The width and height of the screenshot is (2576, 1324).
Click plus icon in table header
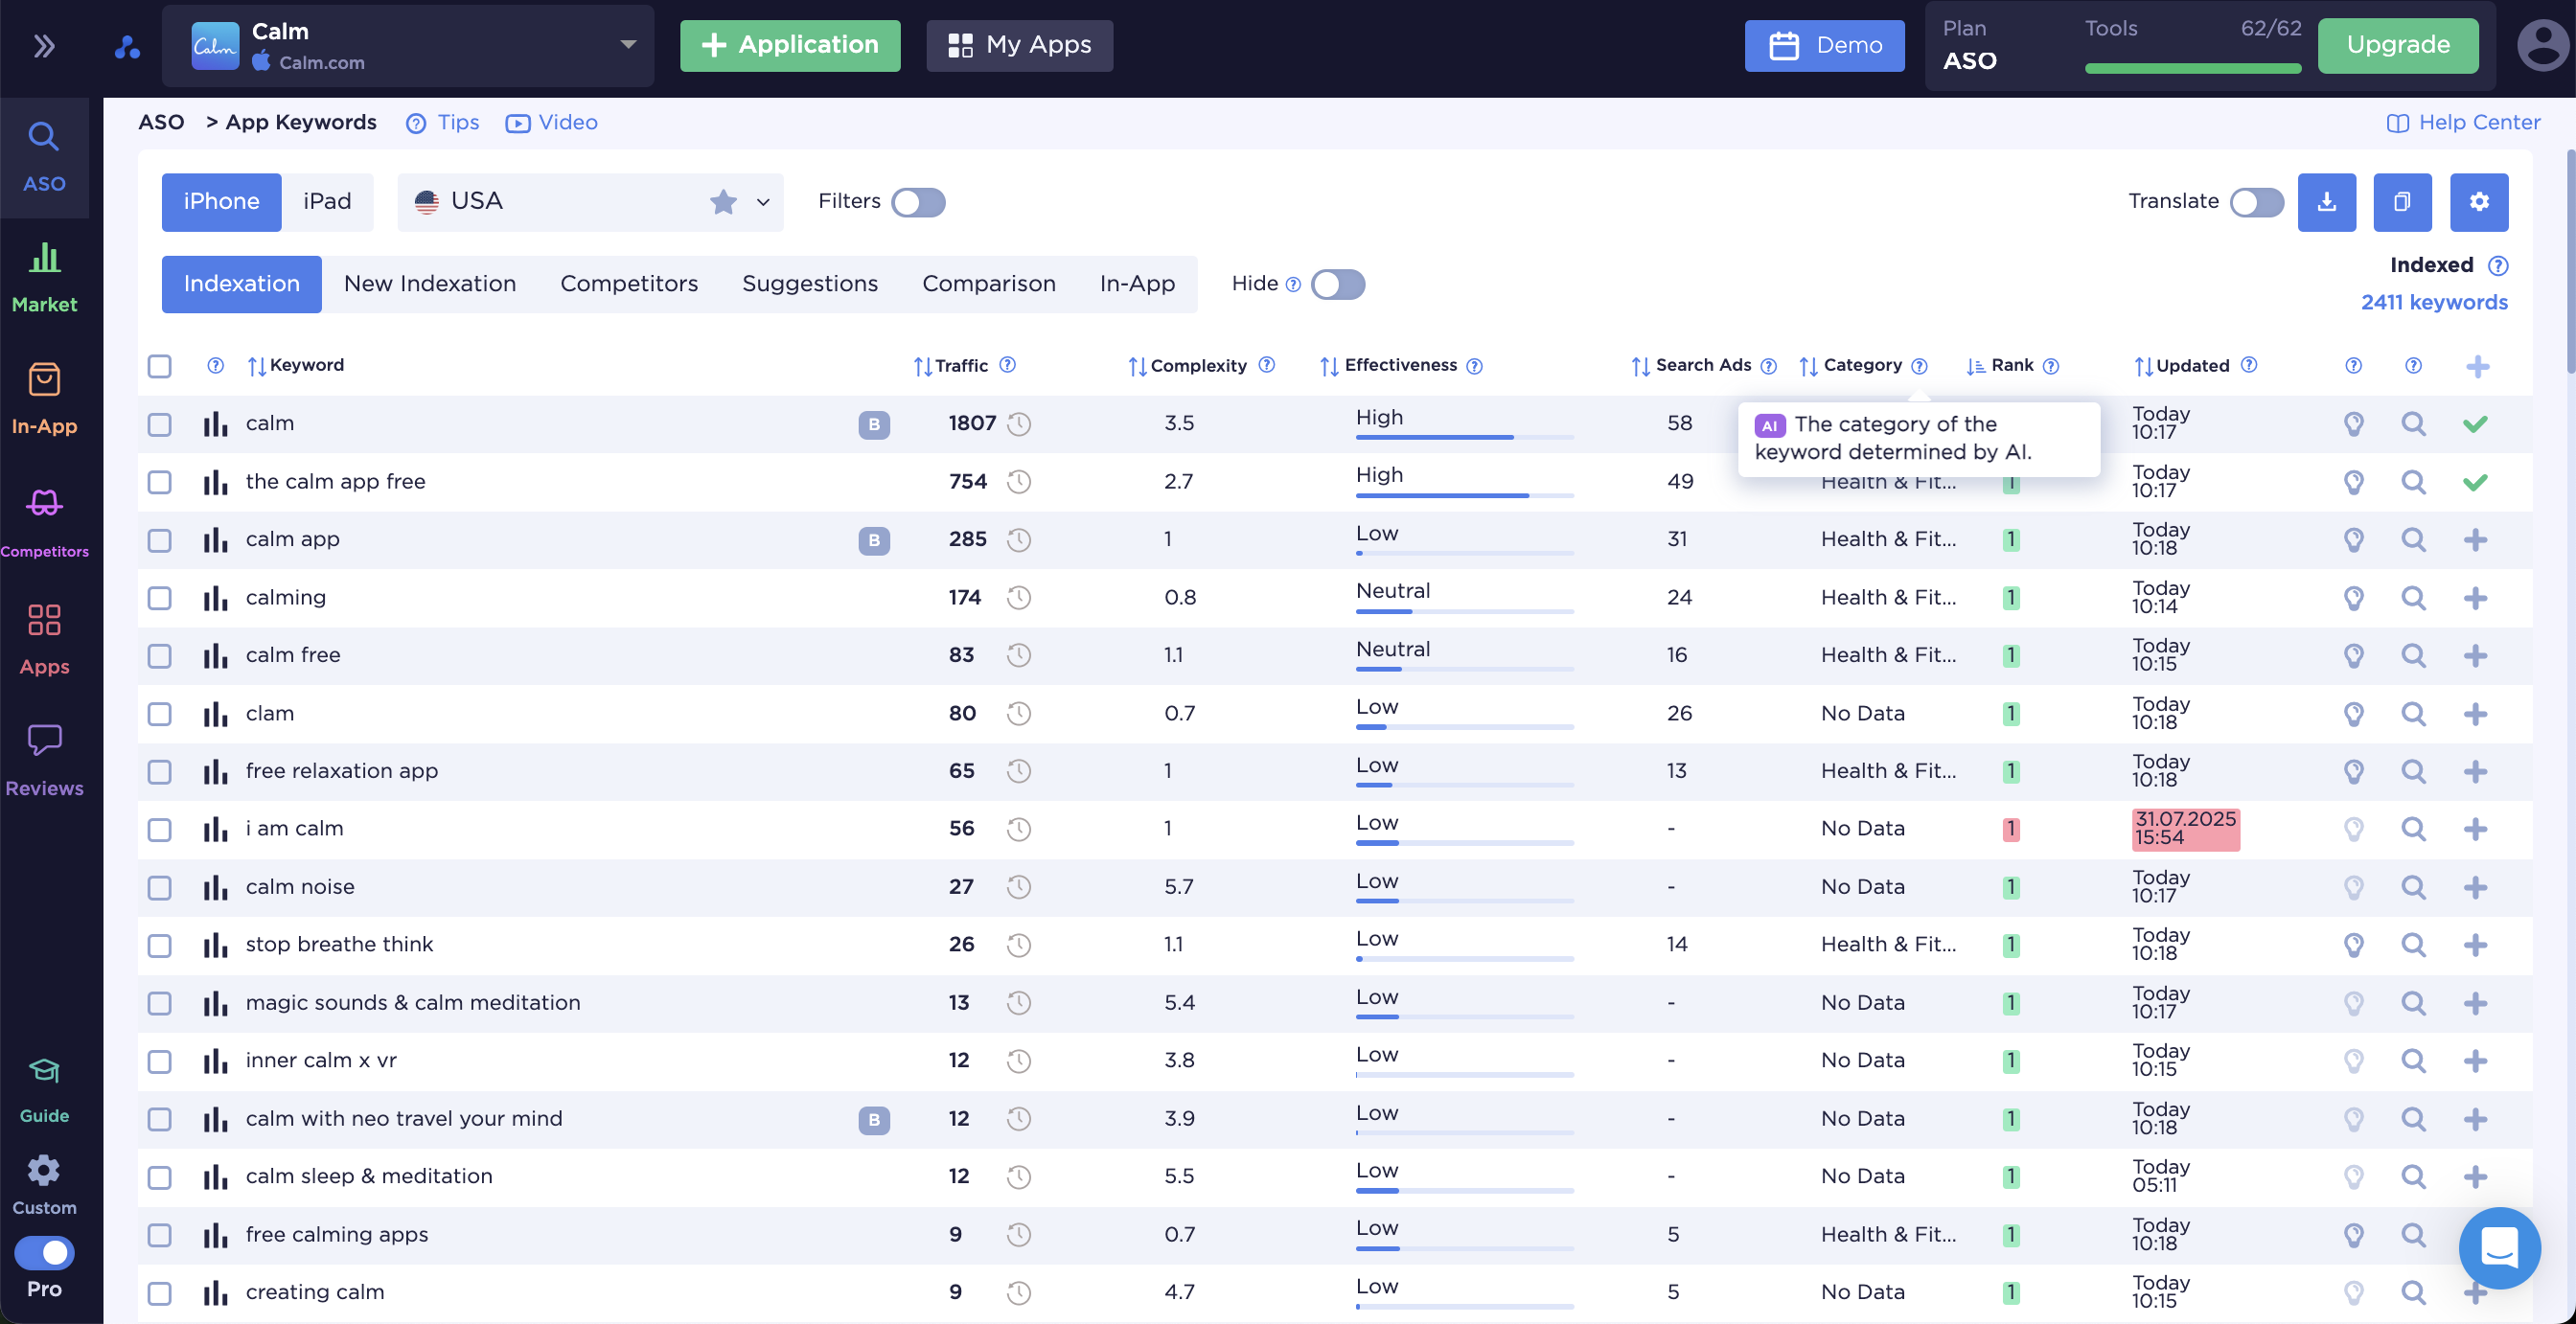pyautogui.click(x=2477, y=366)
